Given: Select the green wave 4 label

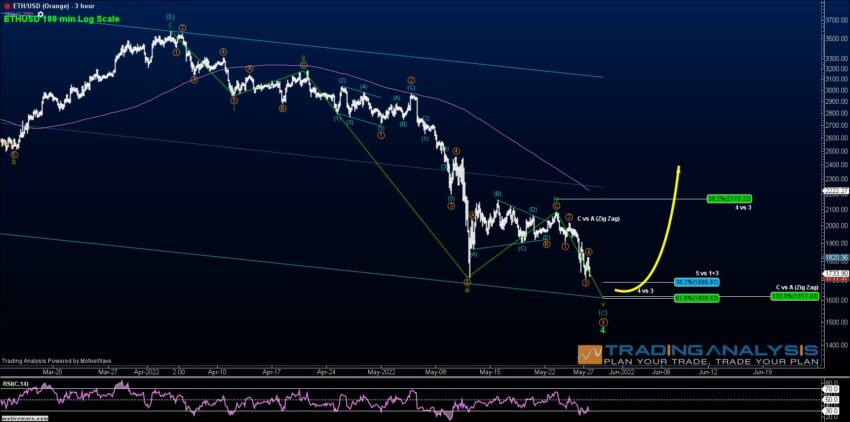Looking at the screenshot, I should 602,330.
